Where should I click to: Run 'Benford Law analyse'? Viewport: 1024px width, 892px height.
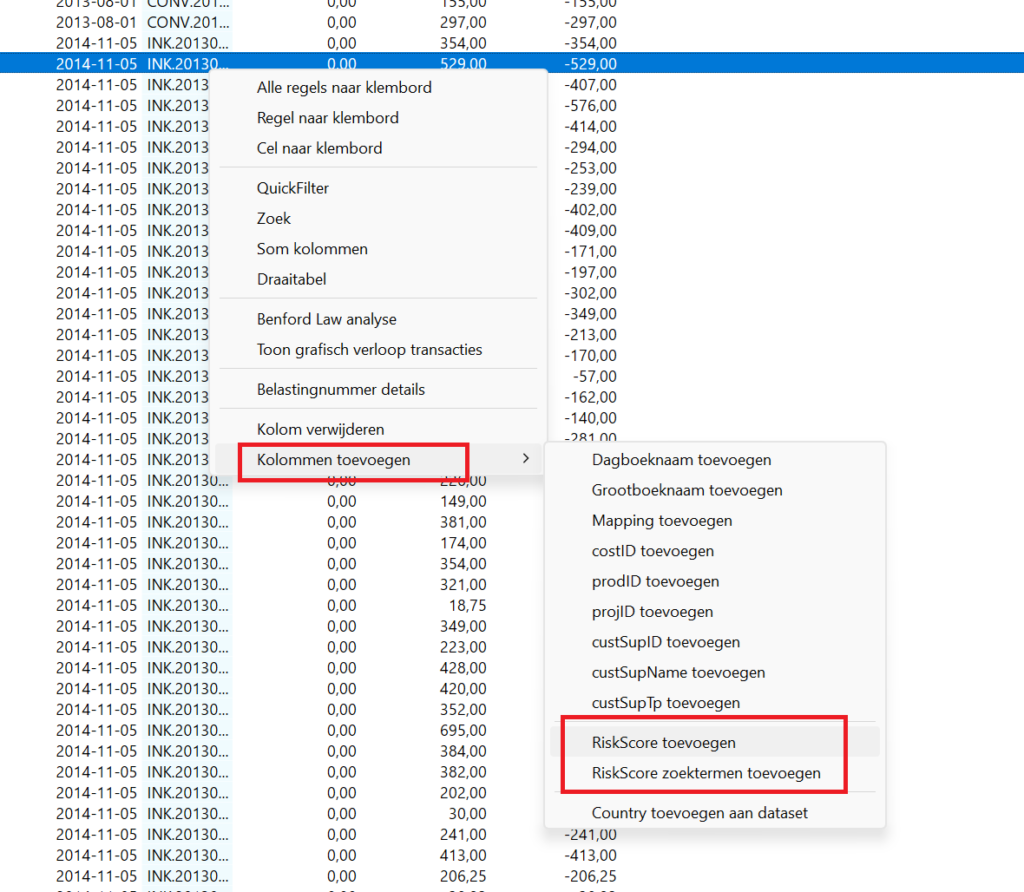(x=327, y=319)
